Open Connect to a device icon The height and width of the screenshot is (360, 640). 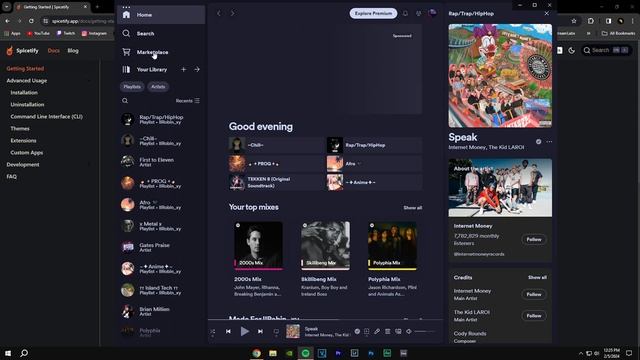coord(398,331)
